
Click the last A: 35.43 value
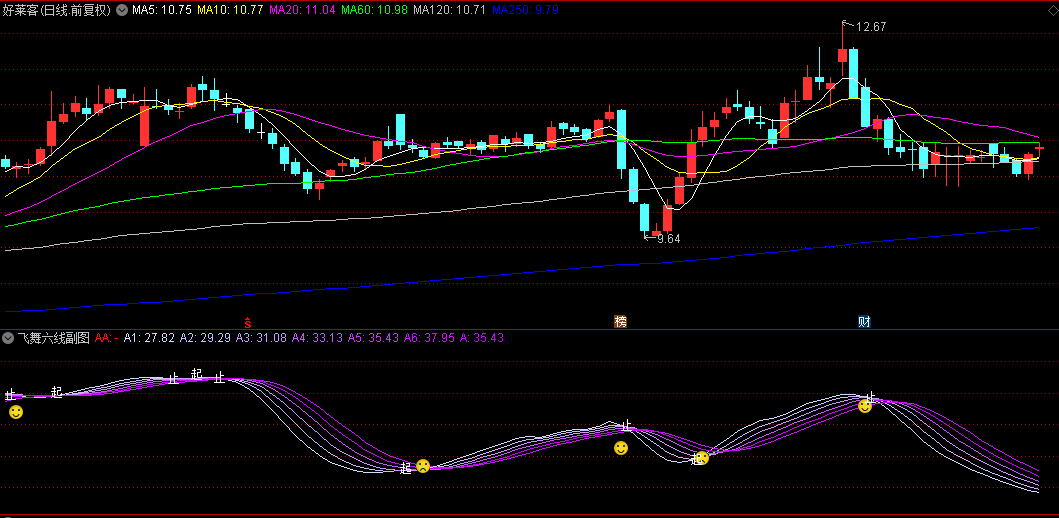coord(482,338)
